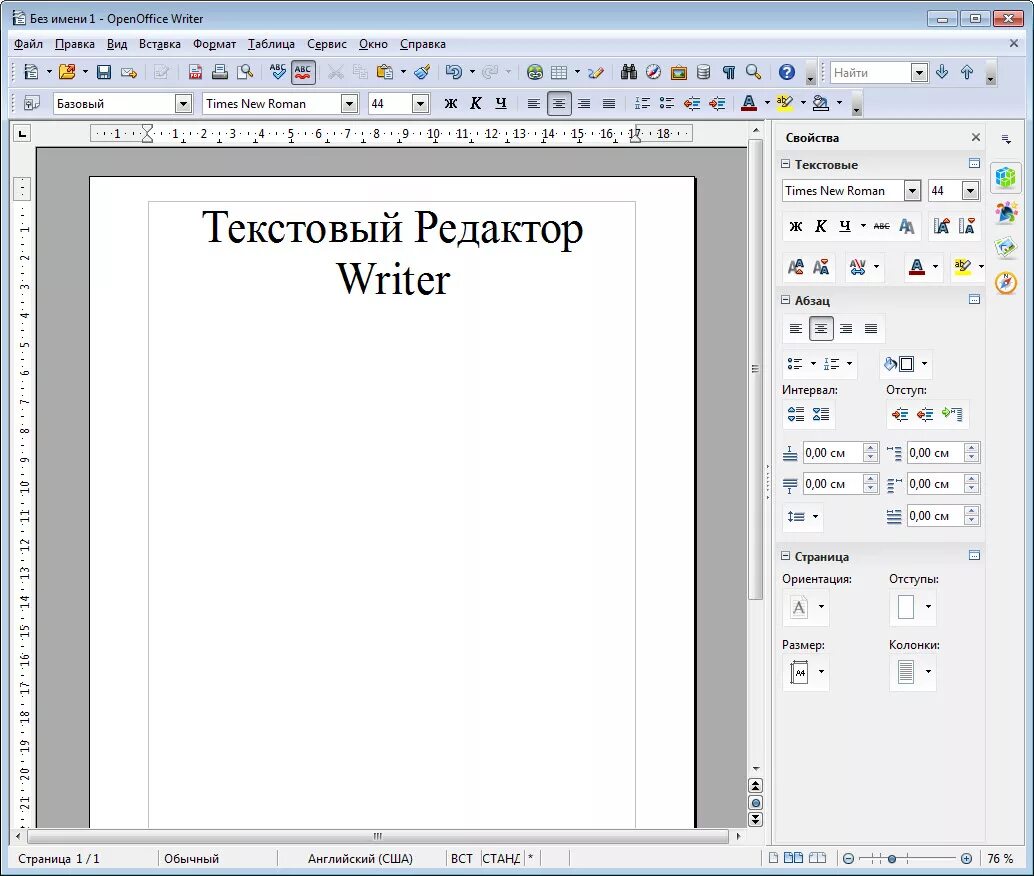Click the zoom slider in status bar
This screenshot has width=1034, height=876.
pos(907,858)
